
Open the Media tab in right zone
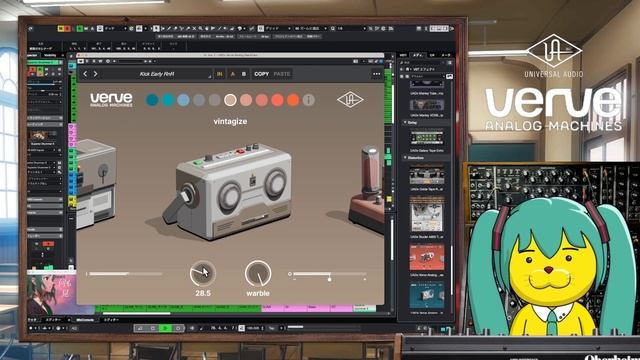coord(418,55)
